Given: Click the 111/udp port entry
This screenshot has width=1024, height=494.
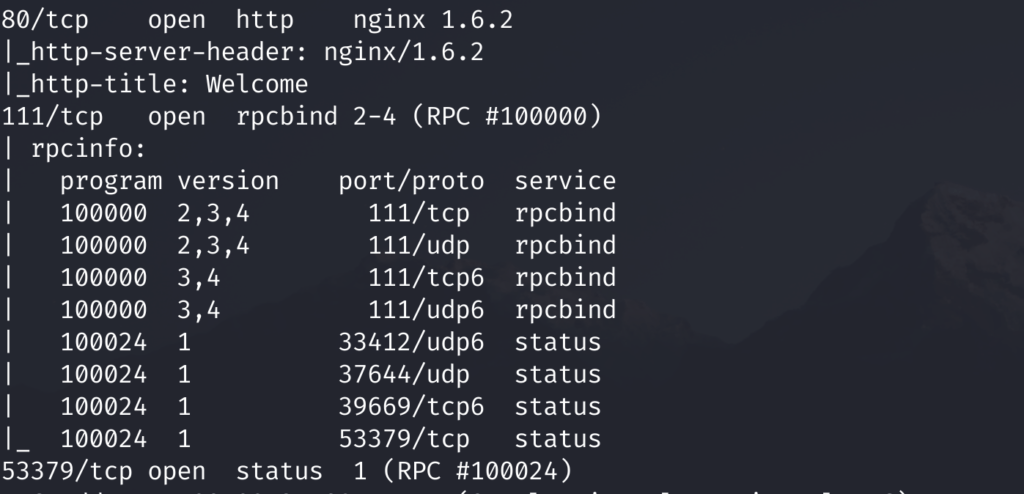Looking at the screenshot, I should [x=419, y=245].
